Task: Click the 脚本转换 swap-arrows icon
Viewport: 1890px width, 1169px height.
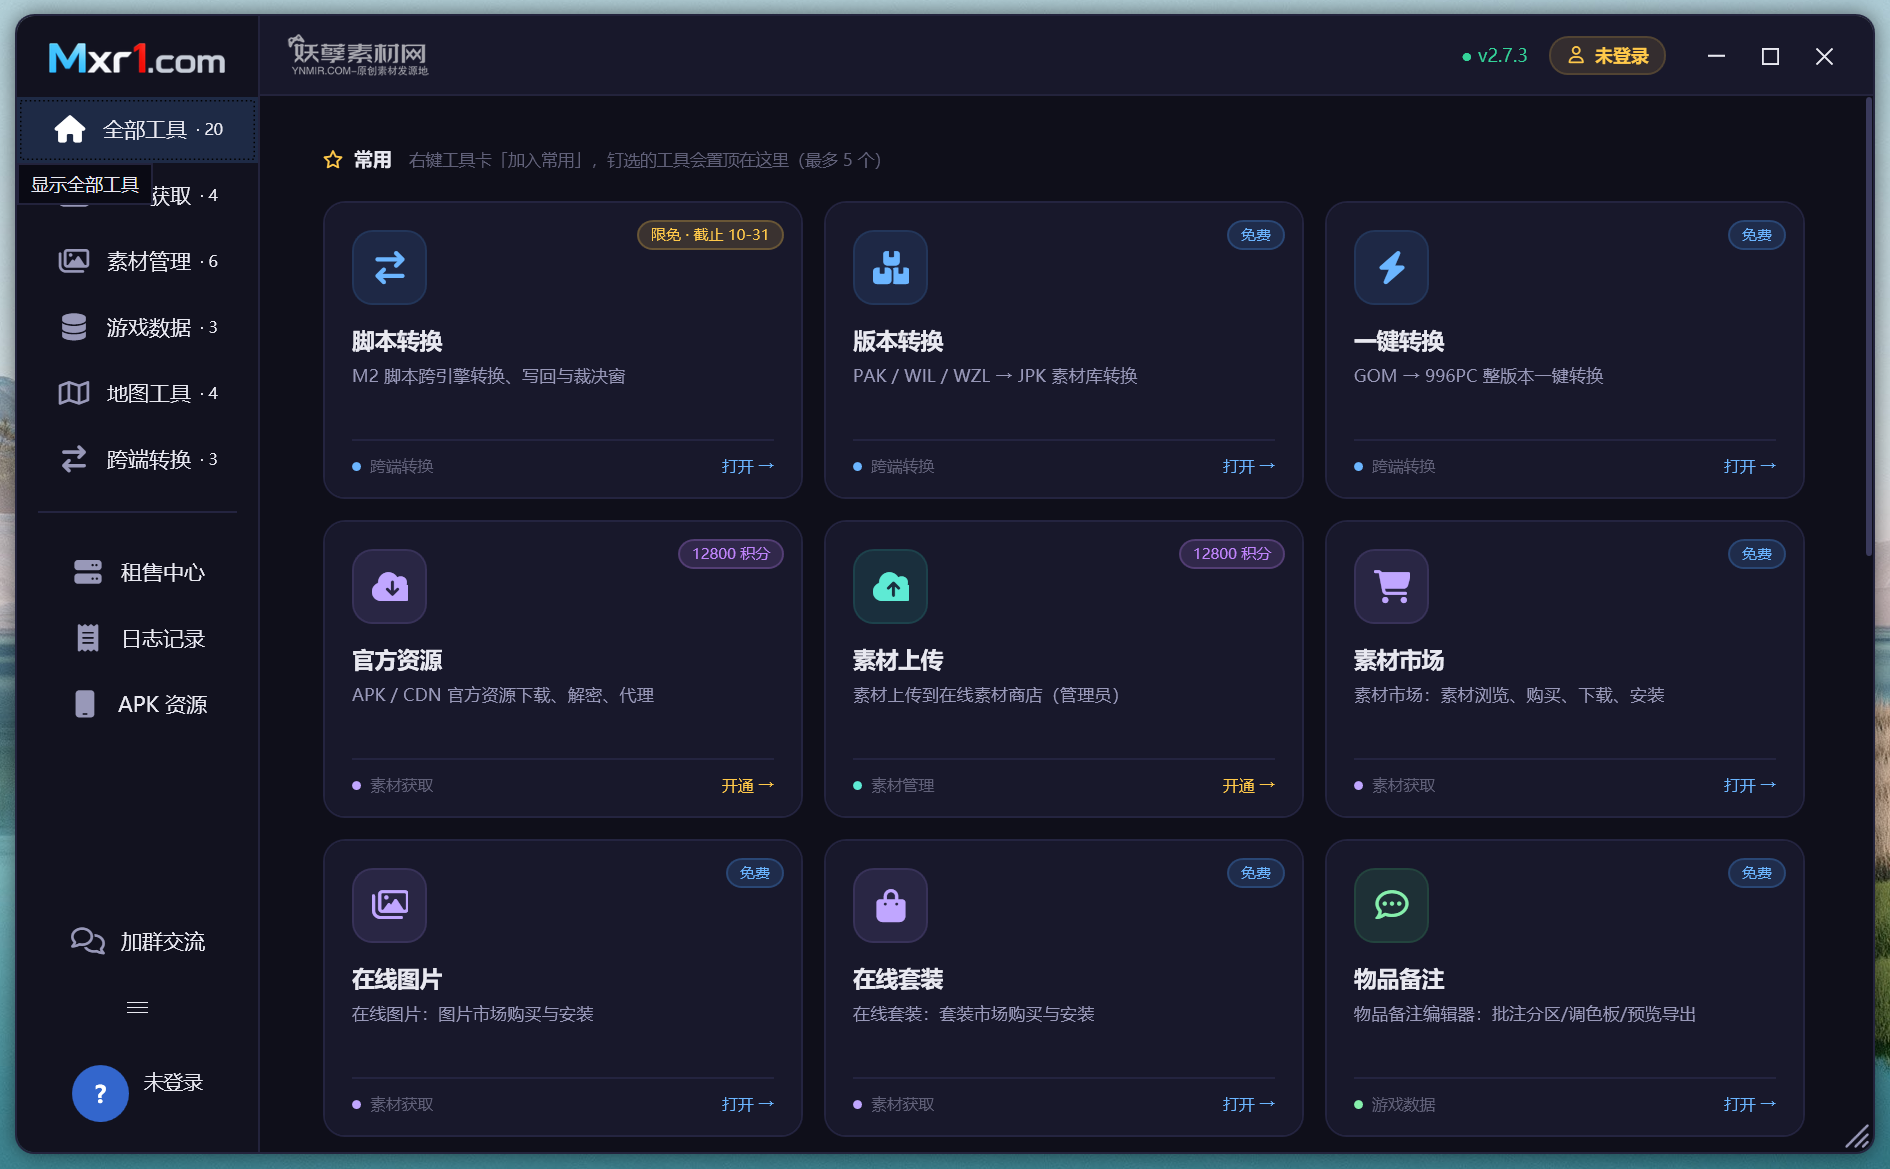Action: tap(389, 267)
